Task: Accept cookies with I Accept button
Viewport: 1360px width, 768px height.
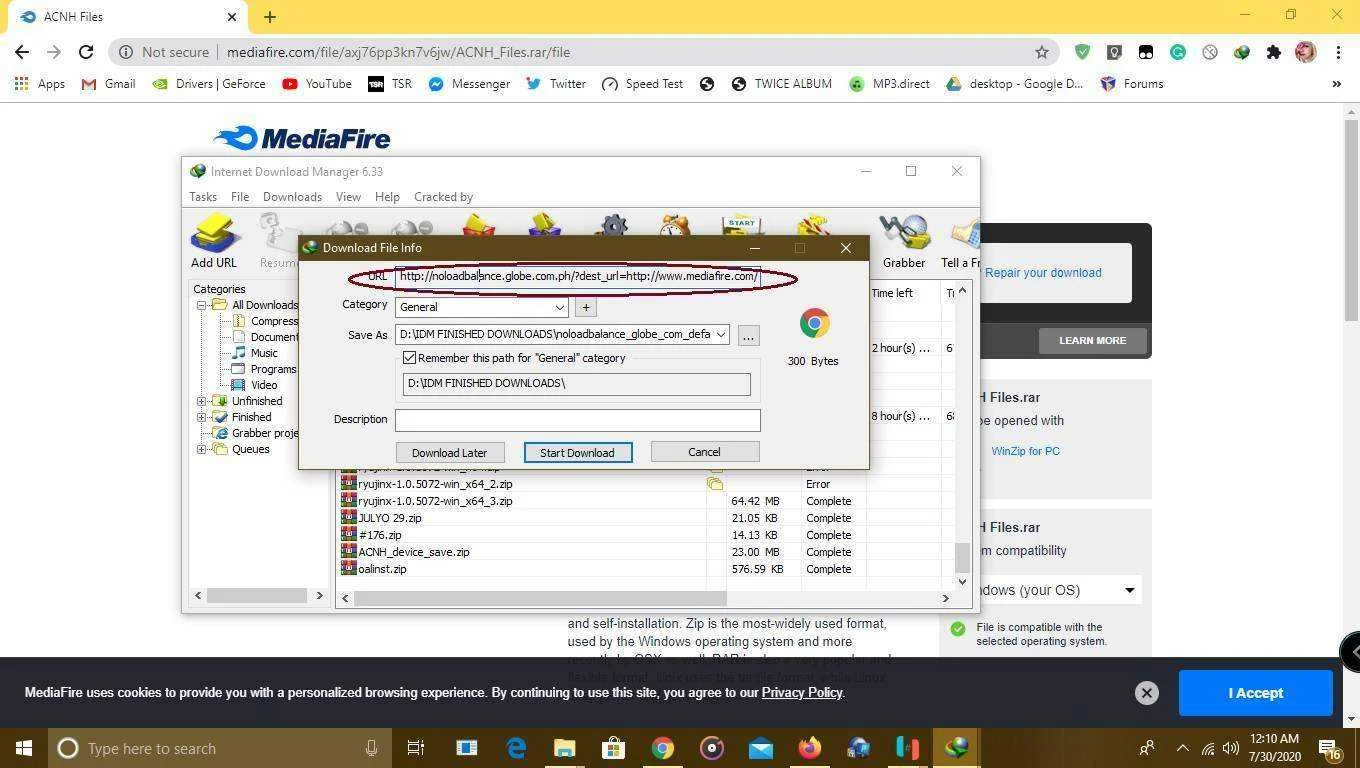Action: [1255, 692]
